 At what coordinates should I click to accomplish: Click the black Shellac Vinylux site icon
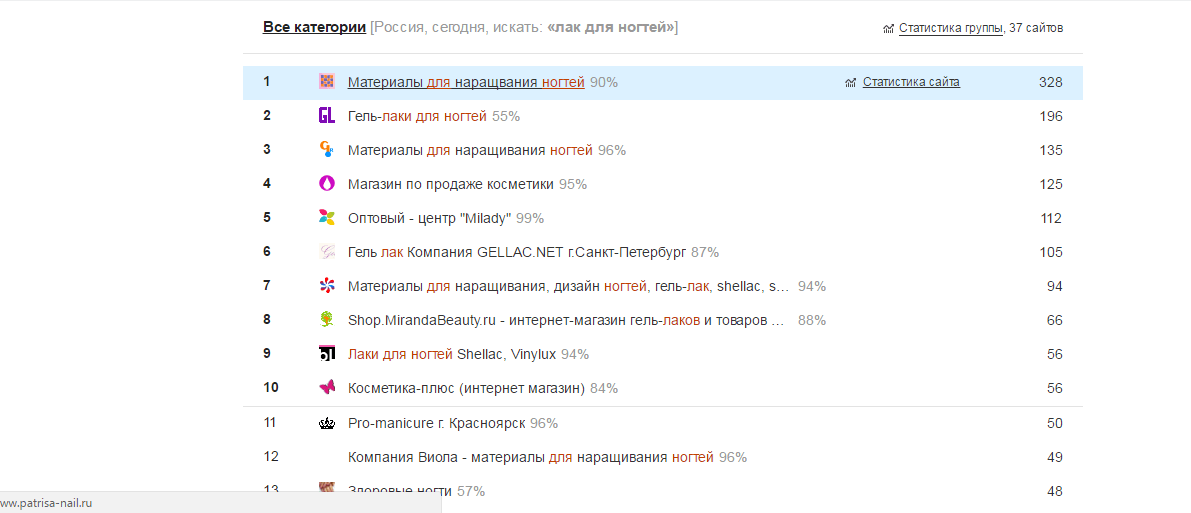click(327, 354)
